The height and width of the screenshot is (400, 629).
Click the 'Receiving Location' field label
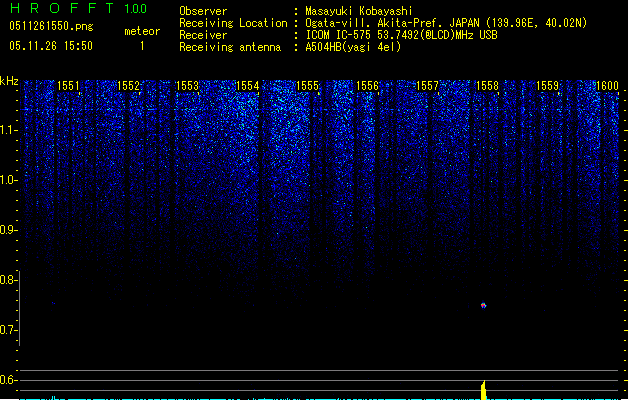click(x=233, y=23)
